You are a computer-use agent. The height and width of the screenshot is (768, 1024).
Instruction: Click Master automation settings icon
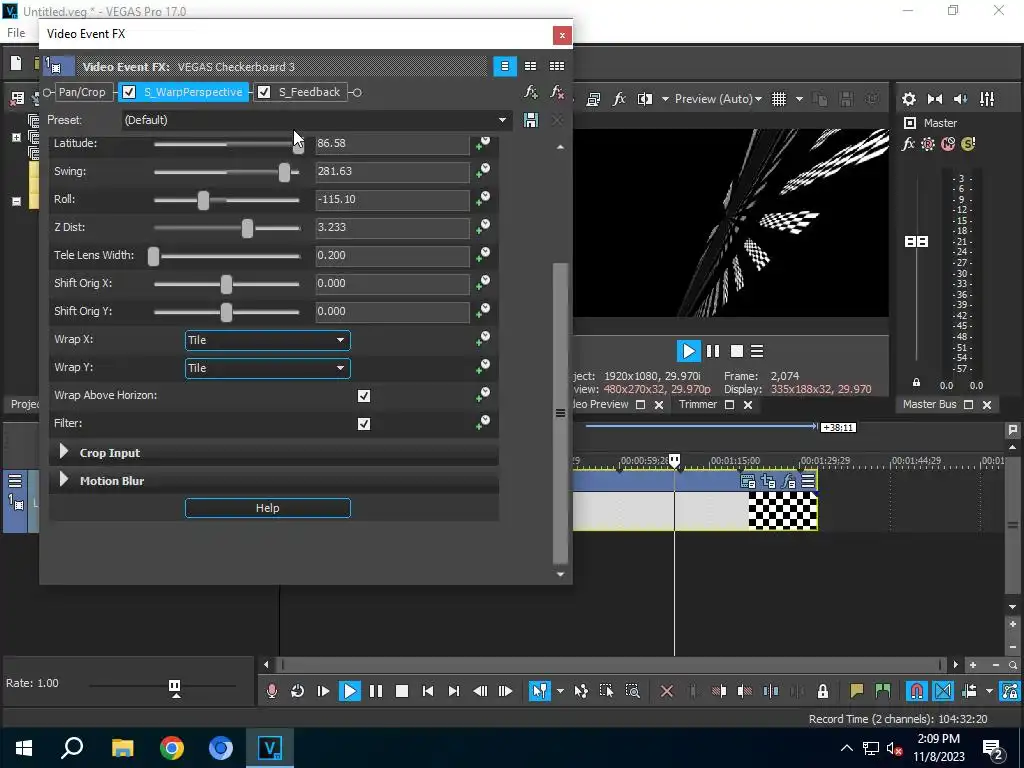pos(928,144)
